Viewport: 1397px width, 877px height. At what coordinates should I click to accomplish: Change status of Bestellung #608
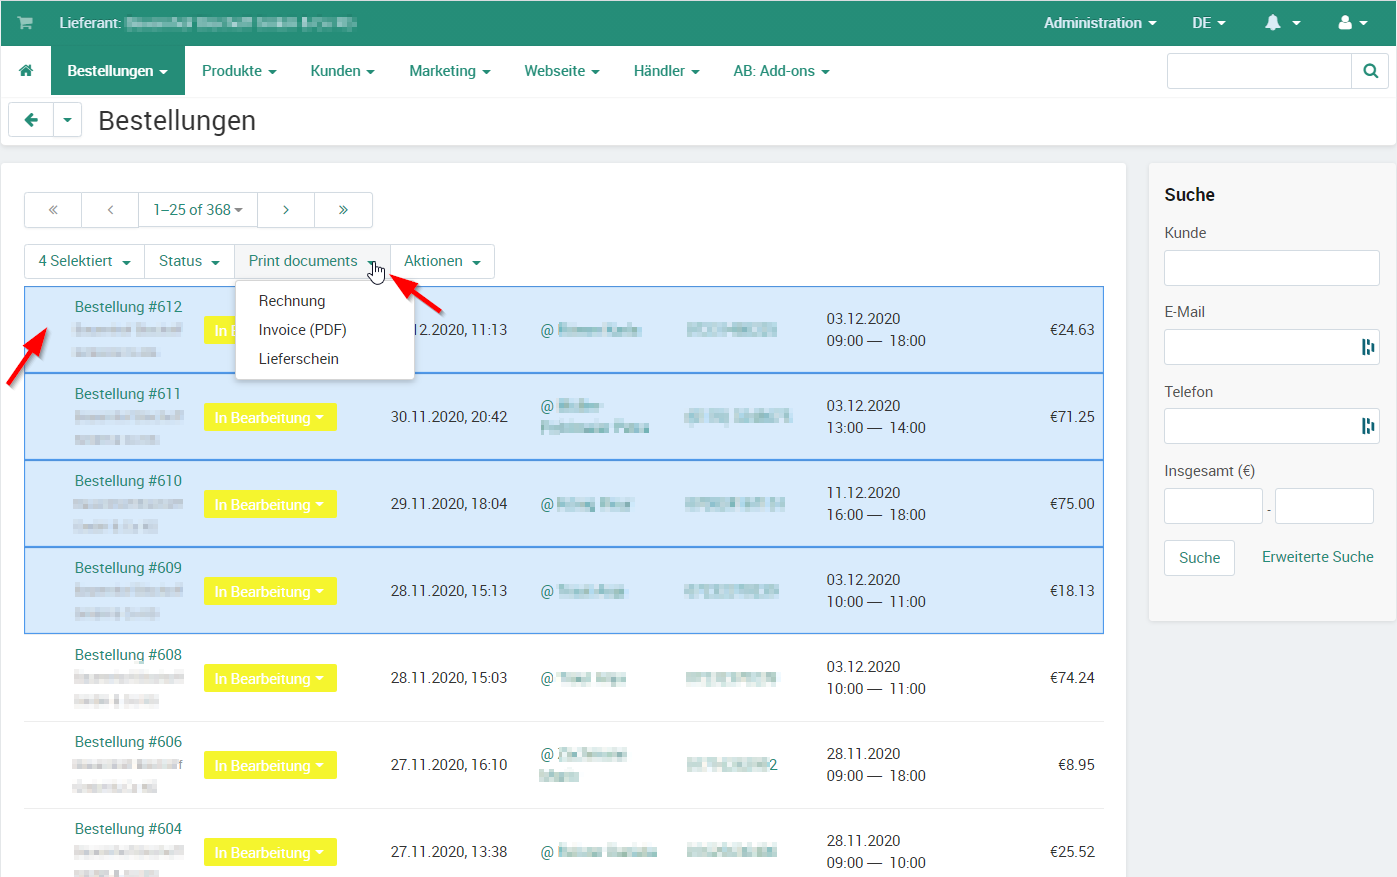270,679
